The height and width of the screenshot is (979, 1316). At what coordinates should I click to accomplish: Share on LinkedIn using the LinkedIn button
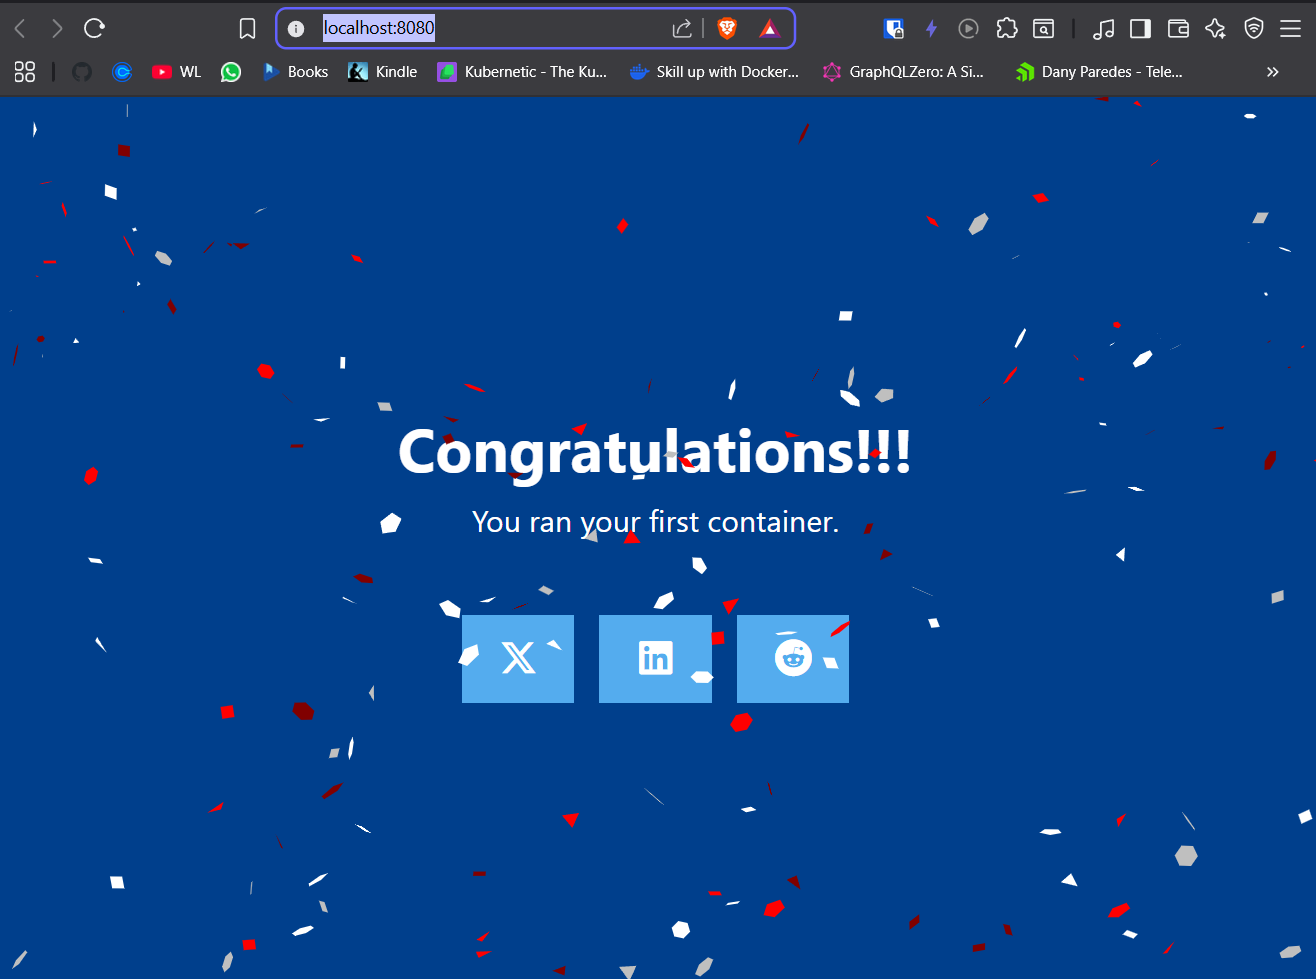click(655, 659)
